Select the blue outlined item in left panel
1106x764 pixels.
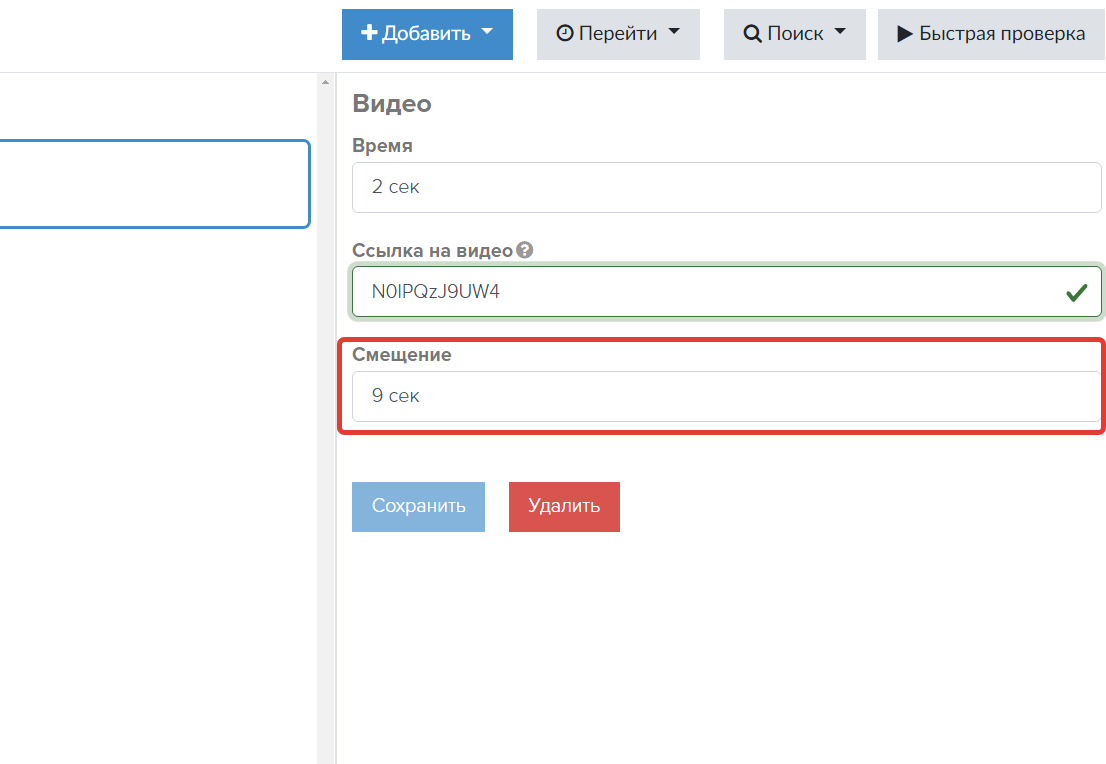pos(150,184)
